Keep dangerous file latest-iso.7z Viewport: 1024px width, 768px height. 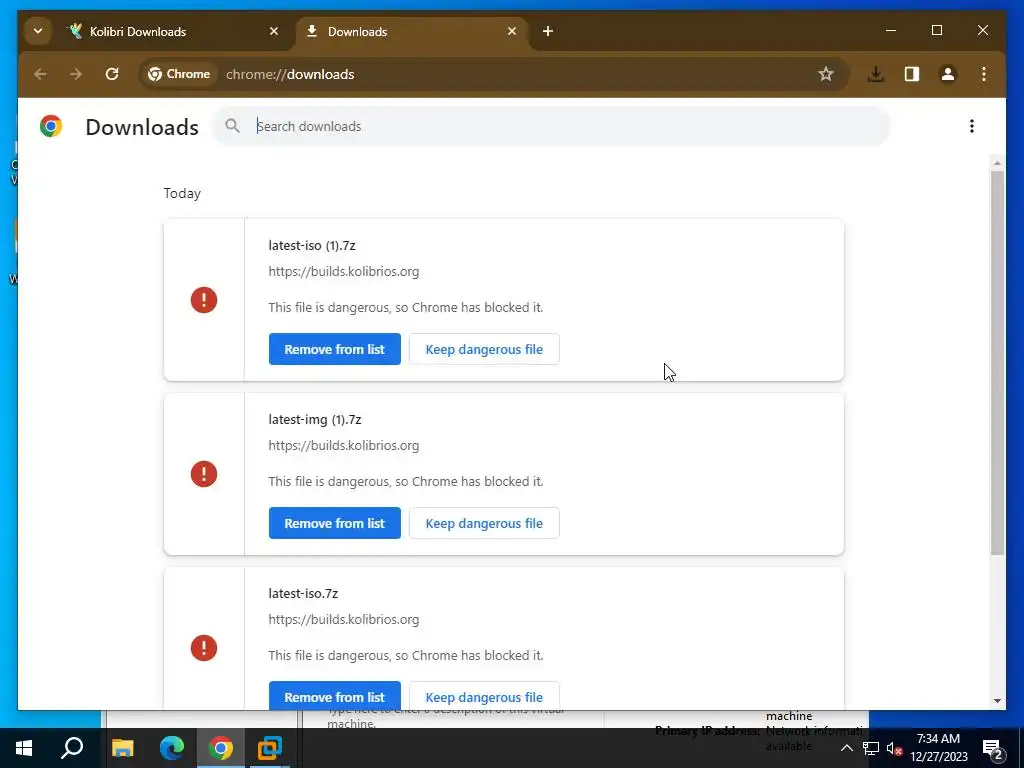(x=484, y=696)
